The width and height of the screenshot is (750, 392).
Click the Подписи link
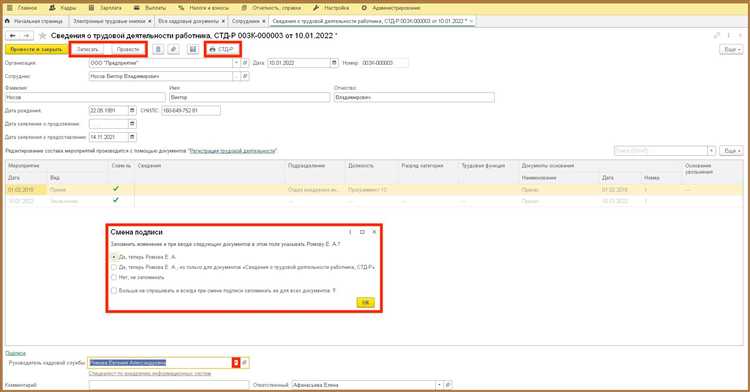tap(15, 353)
